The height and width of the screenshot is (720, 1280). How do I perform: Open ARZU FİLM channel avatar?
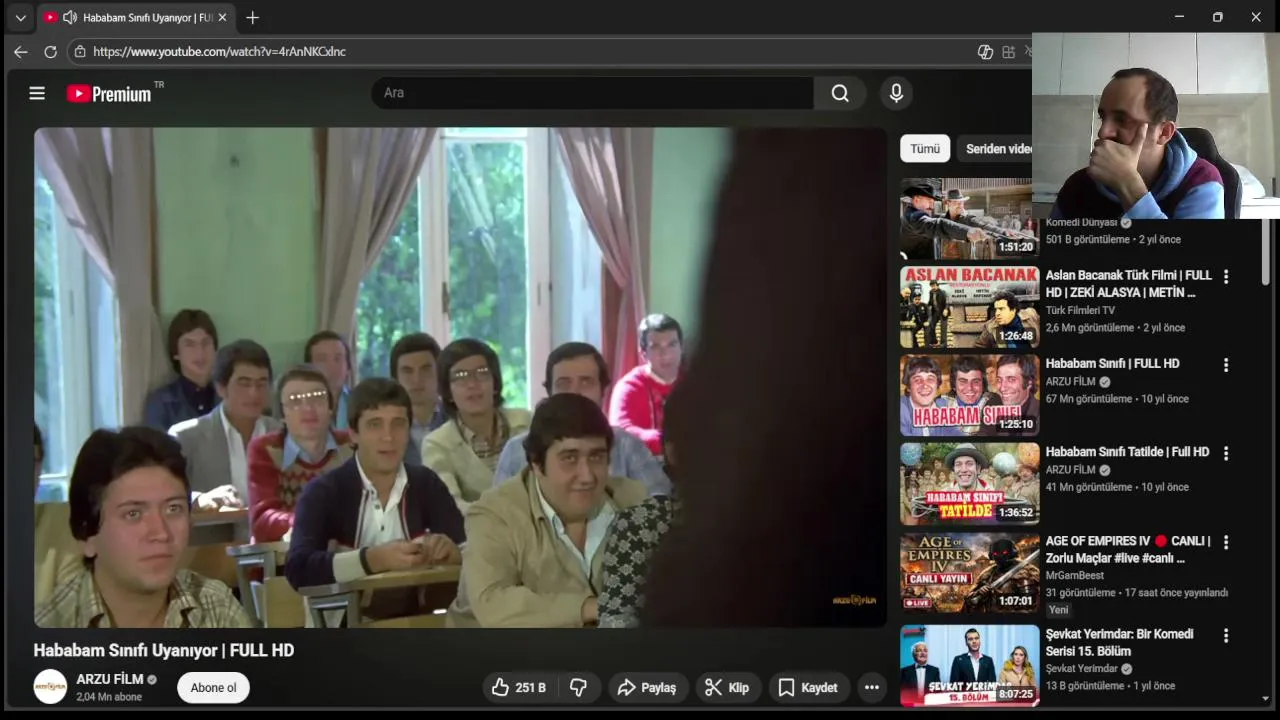pos(50,687)
